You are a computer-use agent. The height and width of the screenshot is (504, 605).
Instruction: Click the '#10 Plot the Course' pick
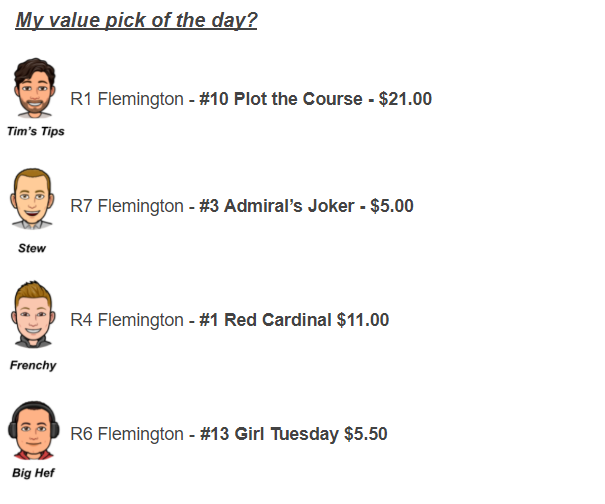pyautogui.click(x=281, y=99)
